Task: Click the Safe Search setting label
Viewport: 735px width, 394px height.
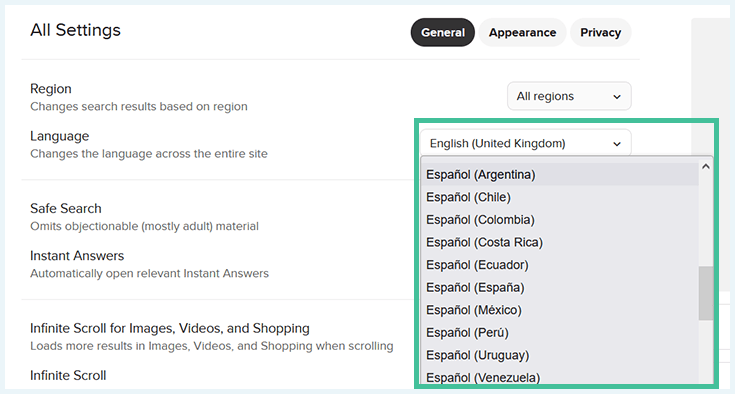Action: 66,208
